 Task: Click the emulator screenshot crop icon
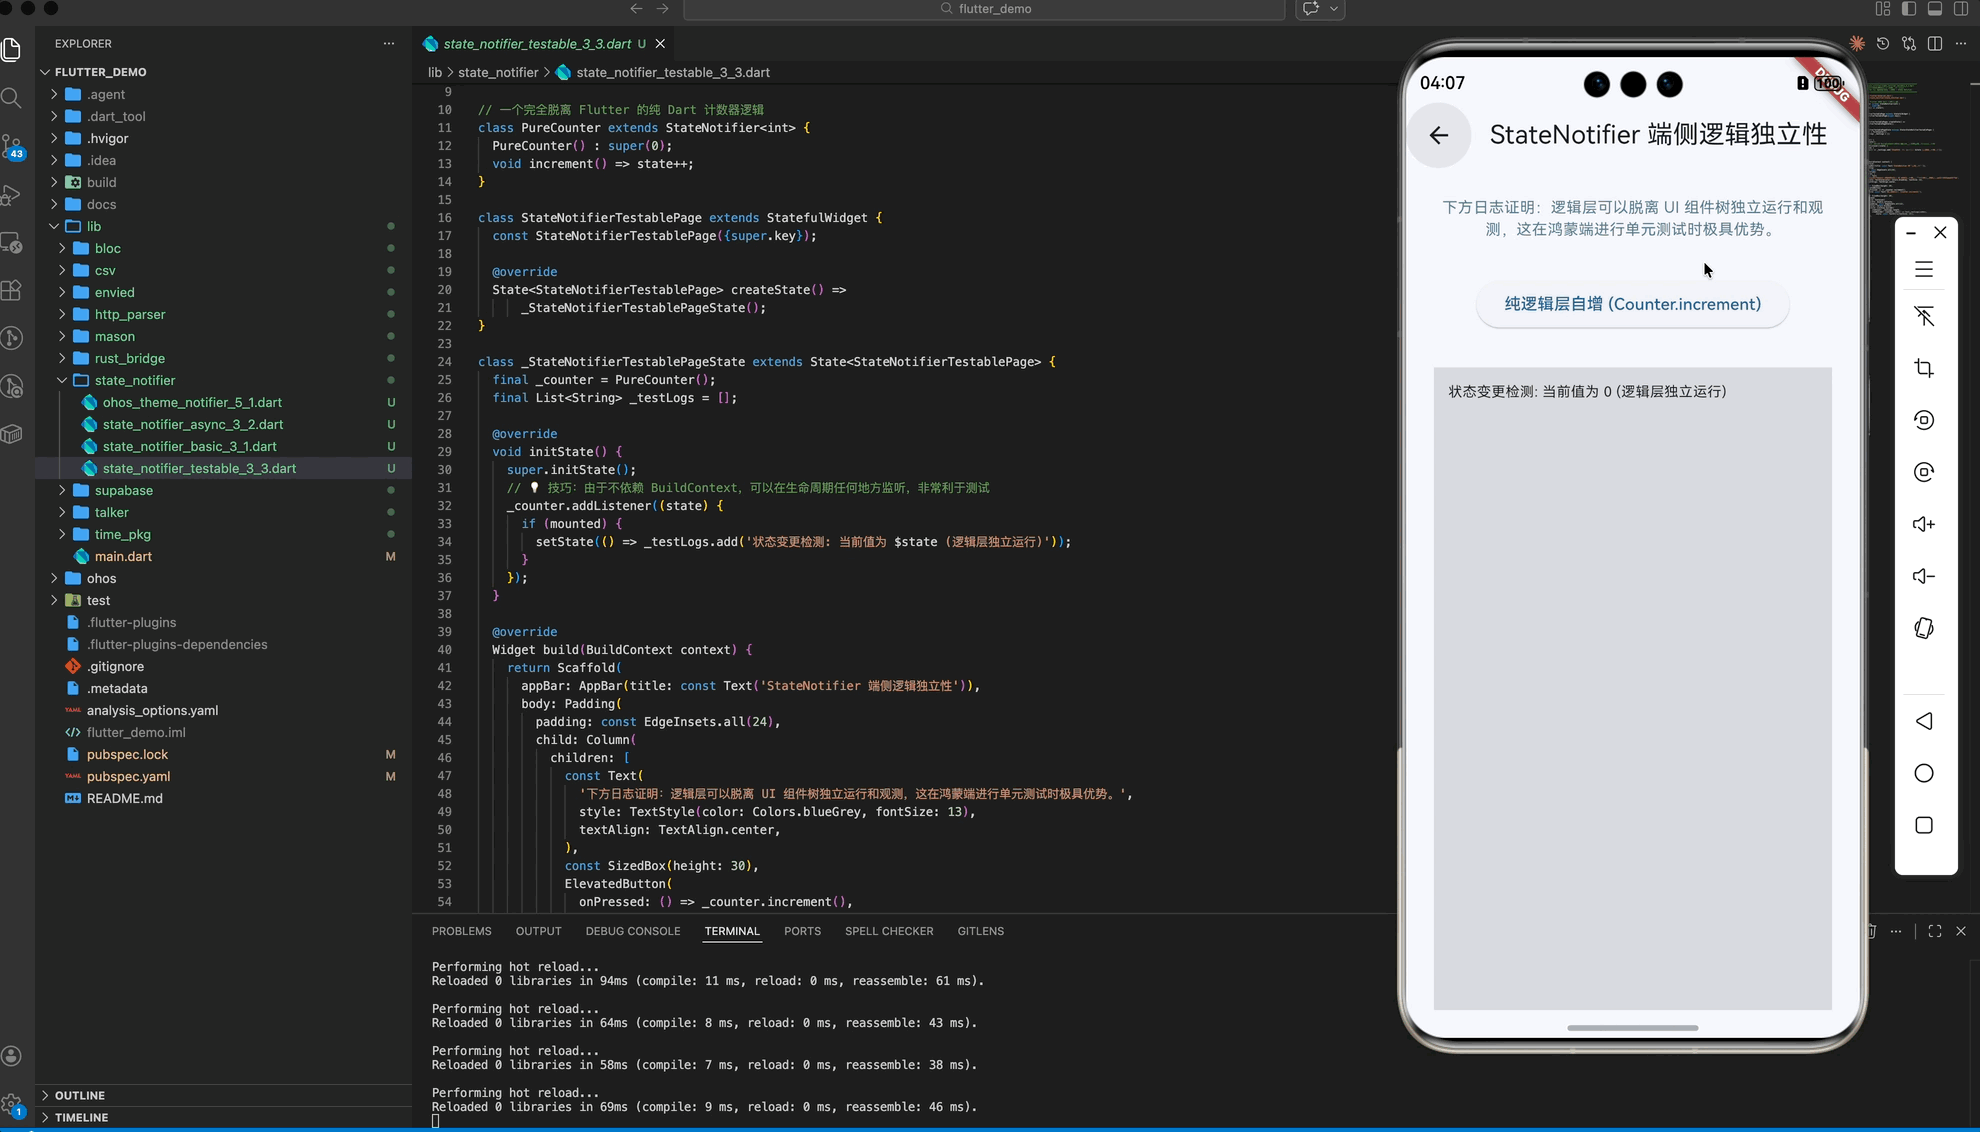point(1923,368)
